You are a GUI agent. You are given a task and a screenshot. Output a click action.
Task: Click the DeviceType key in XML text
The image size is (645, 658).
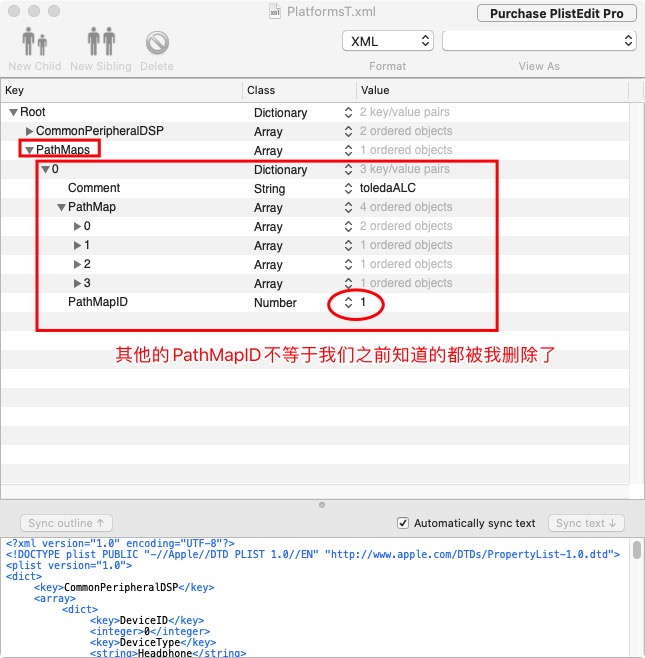tap(150, 642)
